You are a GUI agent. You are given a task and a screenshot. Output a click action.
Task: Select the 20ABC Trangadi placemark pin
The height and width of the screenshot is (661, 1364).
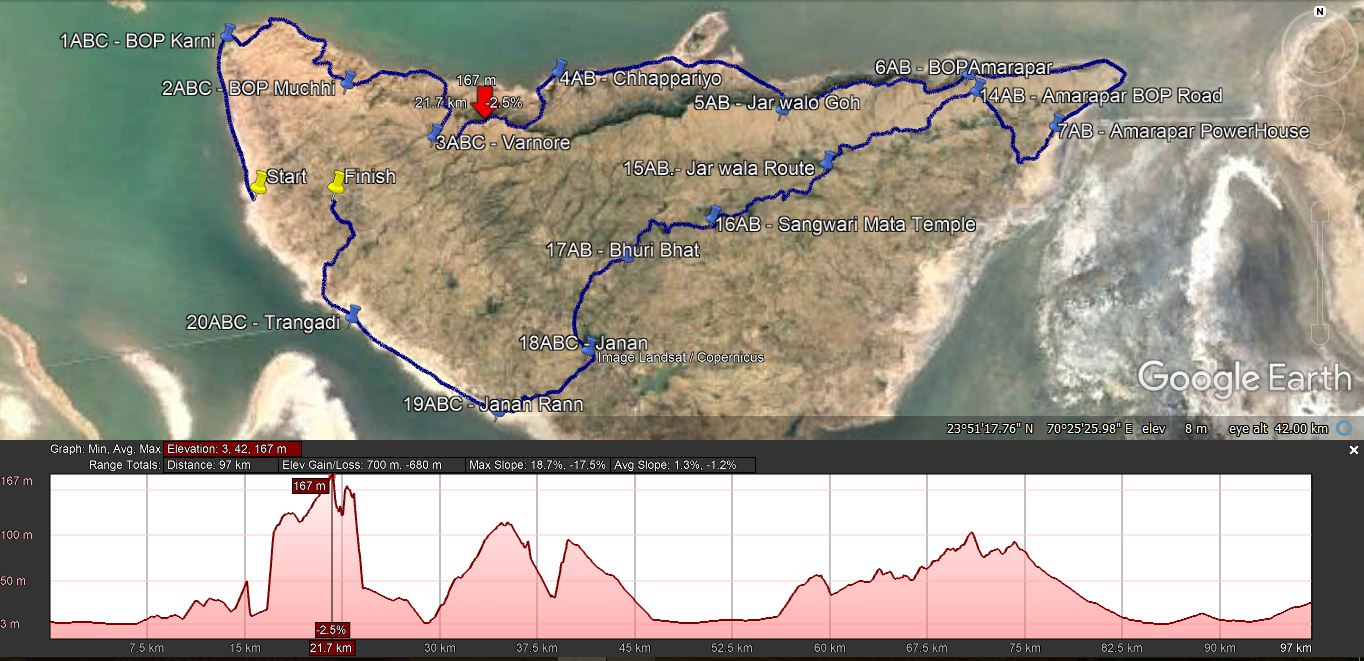tap(352, 315)
